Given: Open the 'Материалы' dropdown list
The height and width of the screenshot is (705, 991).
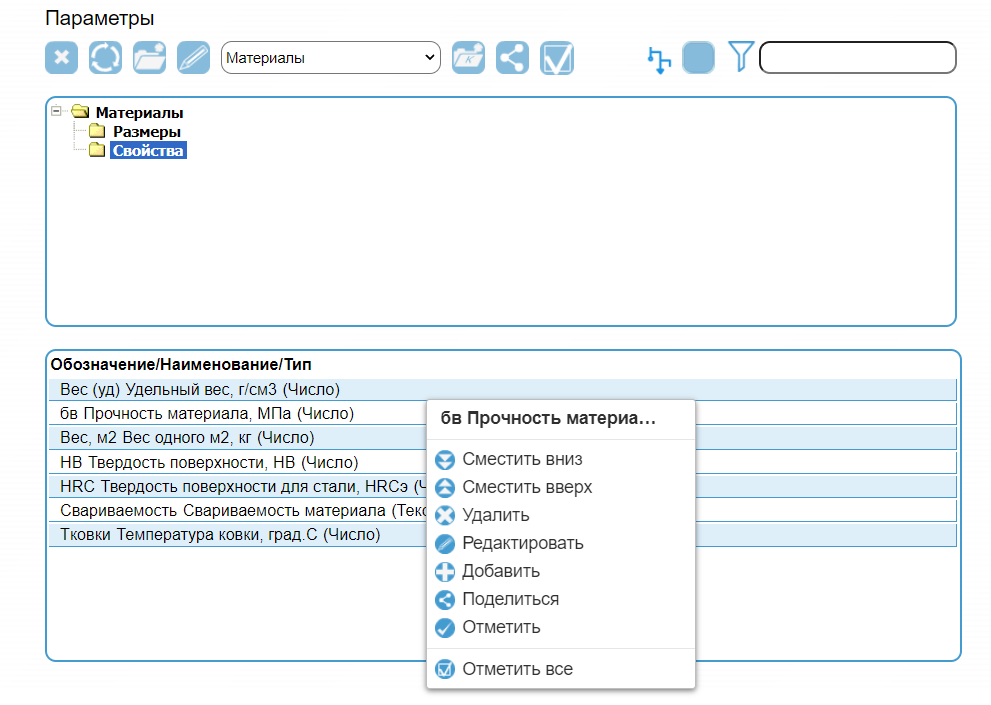Looking at the screenshot, I should (330, 58).
